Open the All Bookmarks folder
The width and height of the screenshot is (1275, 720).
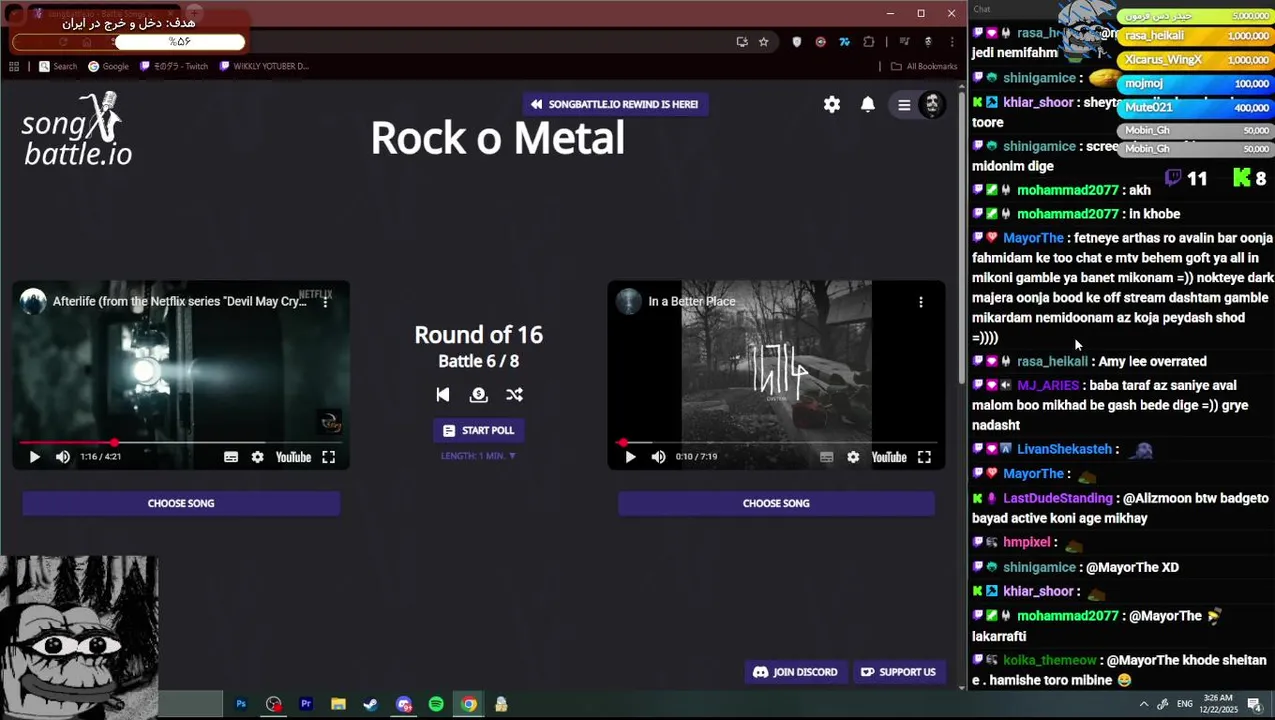tap(924, 66)
